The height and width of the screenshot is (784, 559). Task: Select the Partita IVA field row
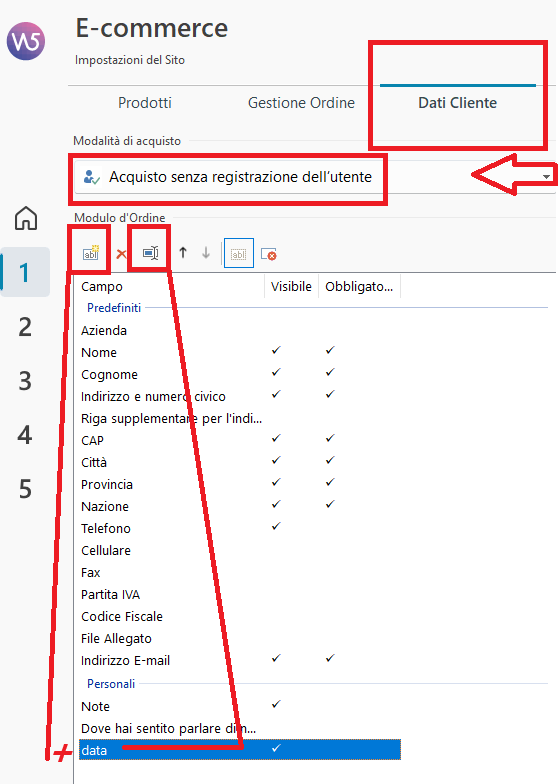pos(240,594)
